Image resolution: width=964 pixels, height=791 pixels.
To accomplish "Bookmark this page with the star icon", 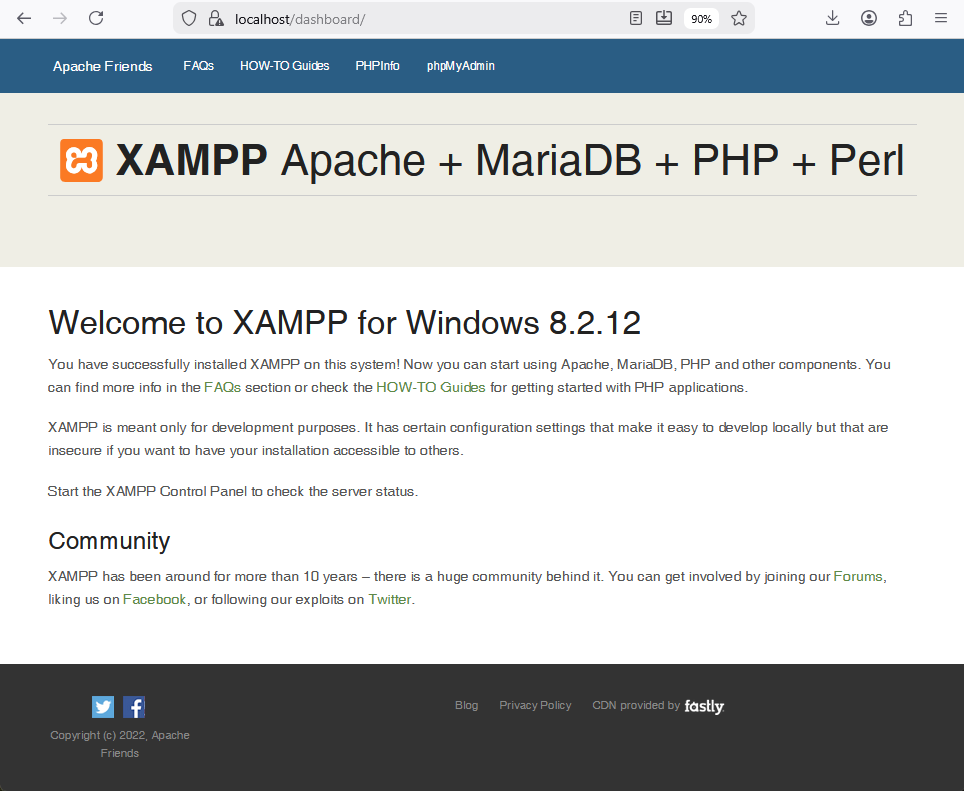I will (x=738, y=18).
